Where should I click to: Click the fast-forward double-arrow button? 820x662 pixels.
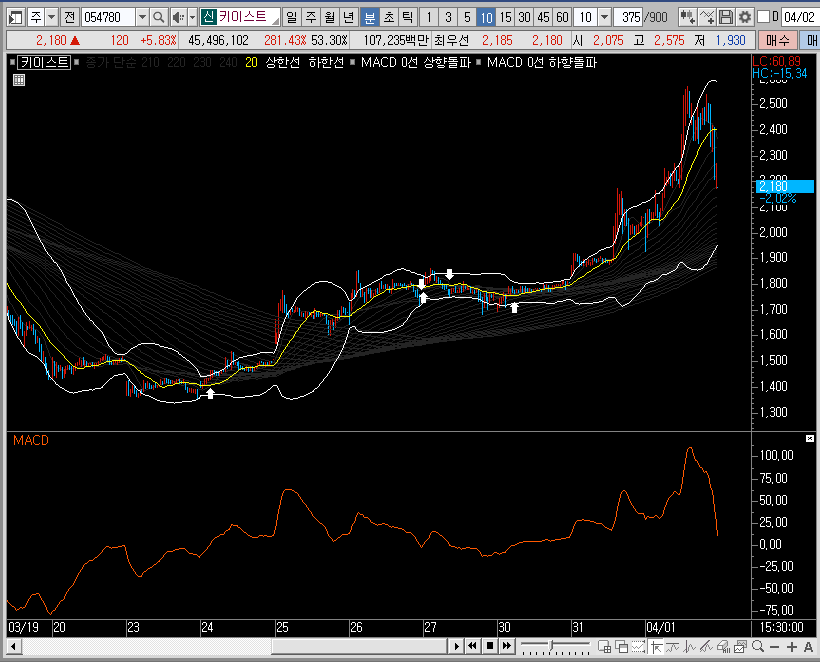point(506,646)
